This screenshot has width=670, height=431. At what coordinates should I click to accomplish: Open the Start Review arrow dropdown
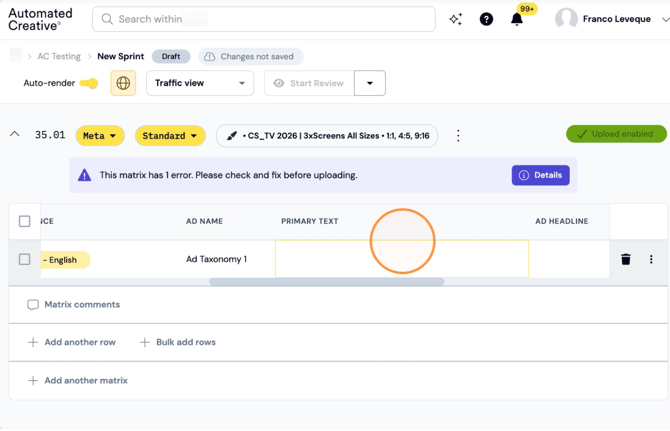[370, 83]
